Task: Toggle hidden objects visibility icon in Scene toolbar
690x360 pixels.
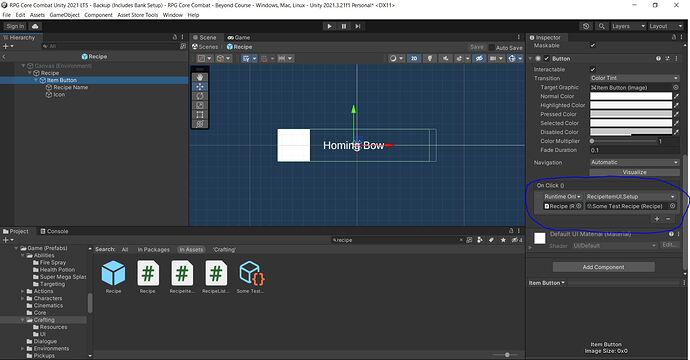Action: (x=479, y=58)
